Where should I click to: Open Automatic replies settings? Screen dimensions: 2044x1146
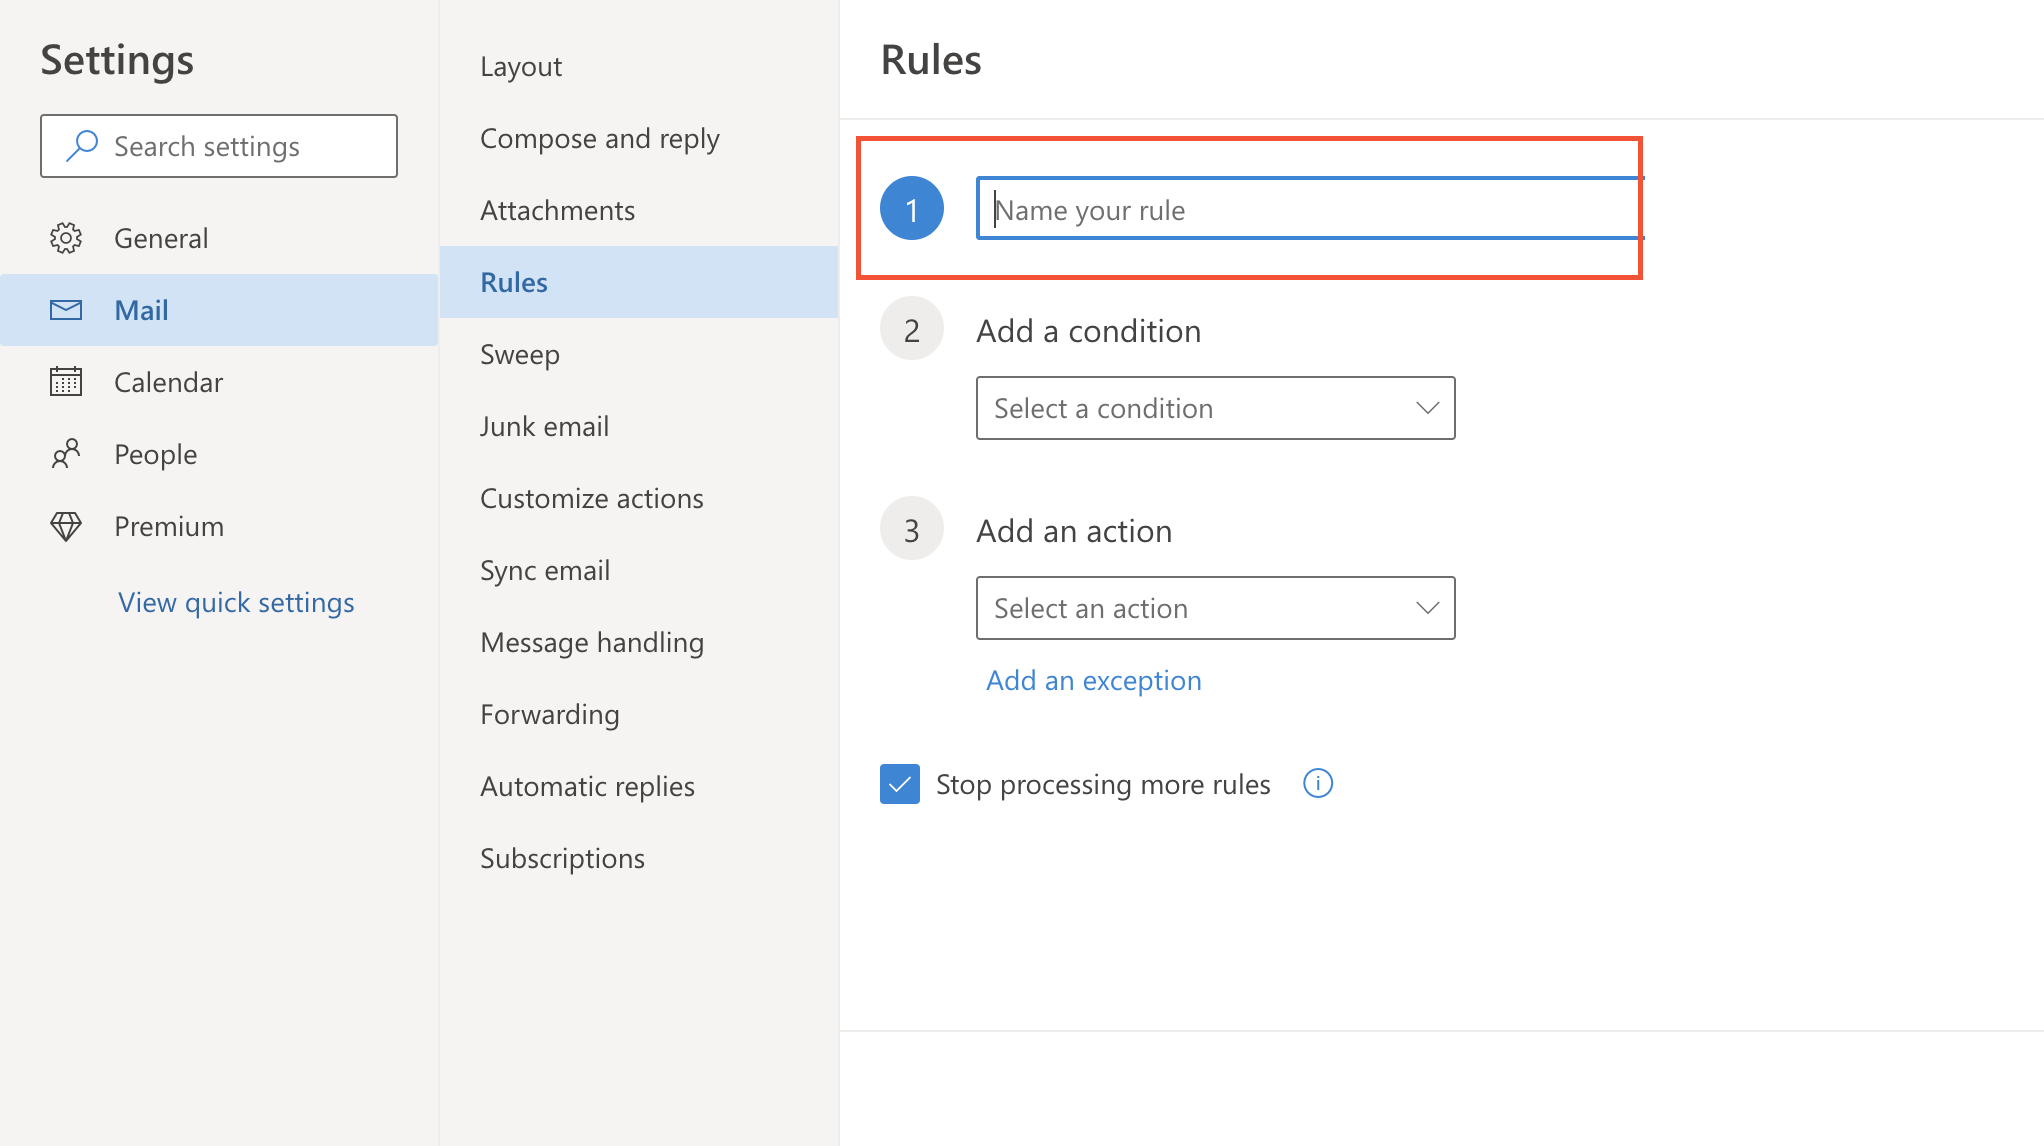pos(587,785)
